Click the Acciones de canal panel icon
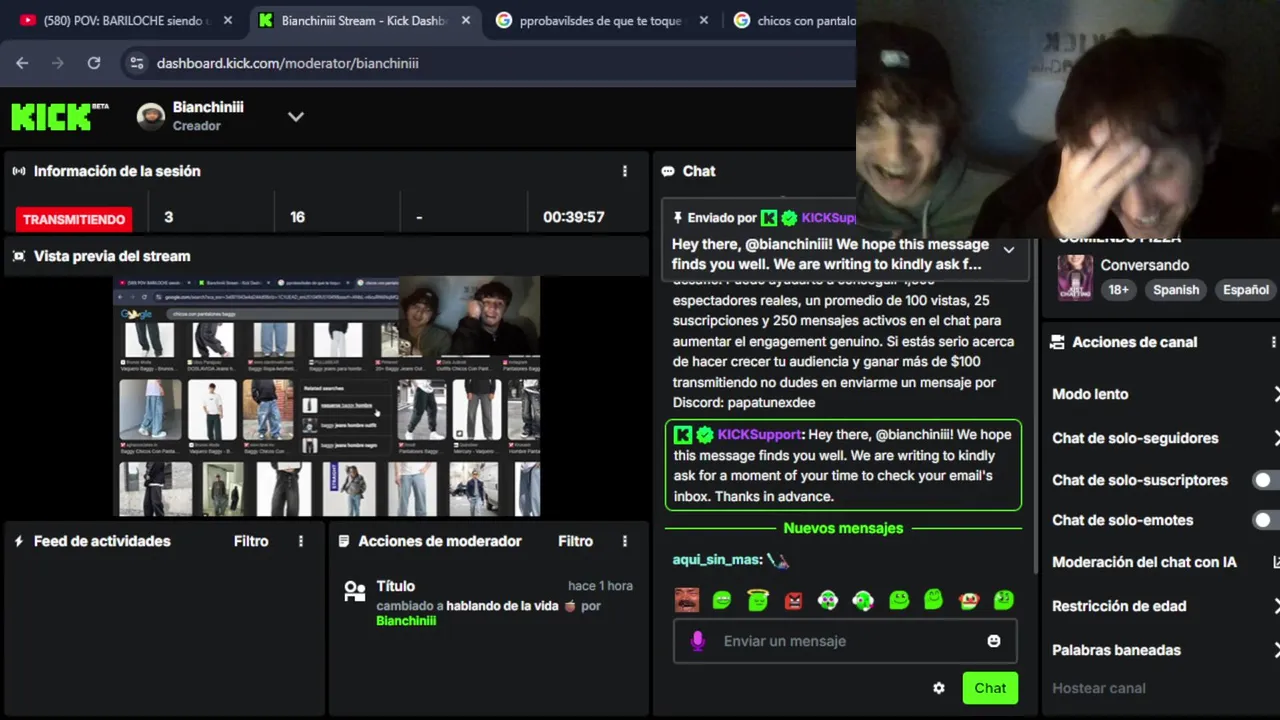Screen dimensions: 1280x720 click(x=1057, y=342)
